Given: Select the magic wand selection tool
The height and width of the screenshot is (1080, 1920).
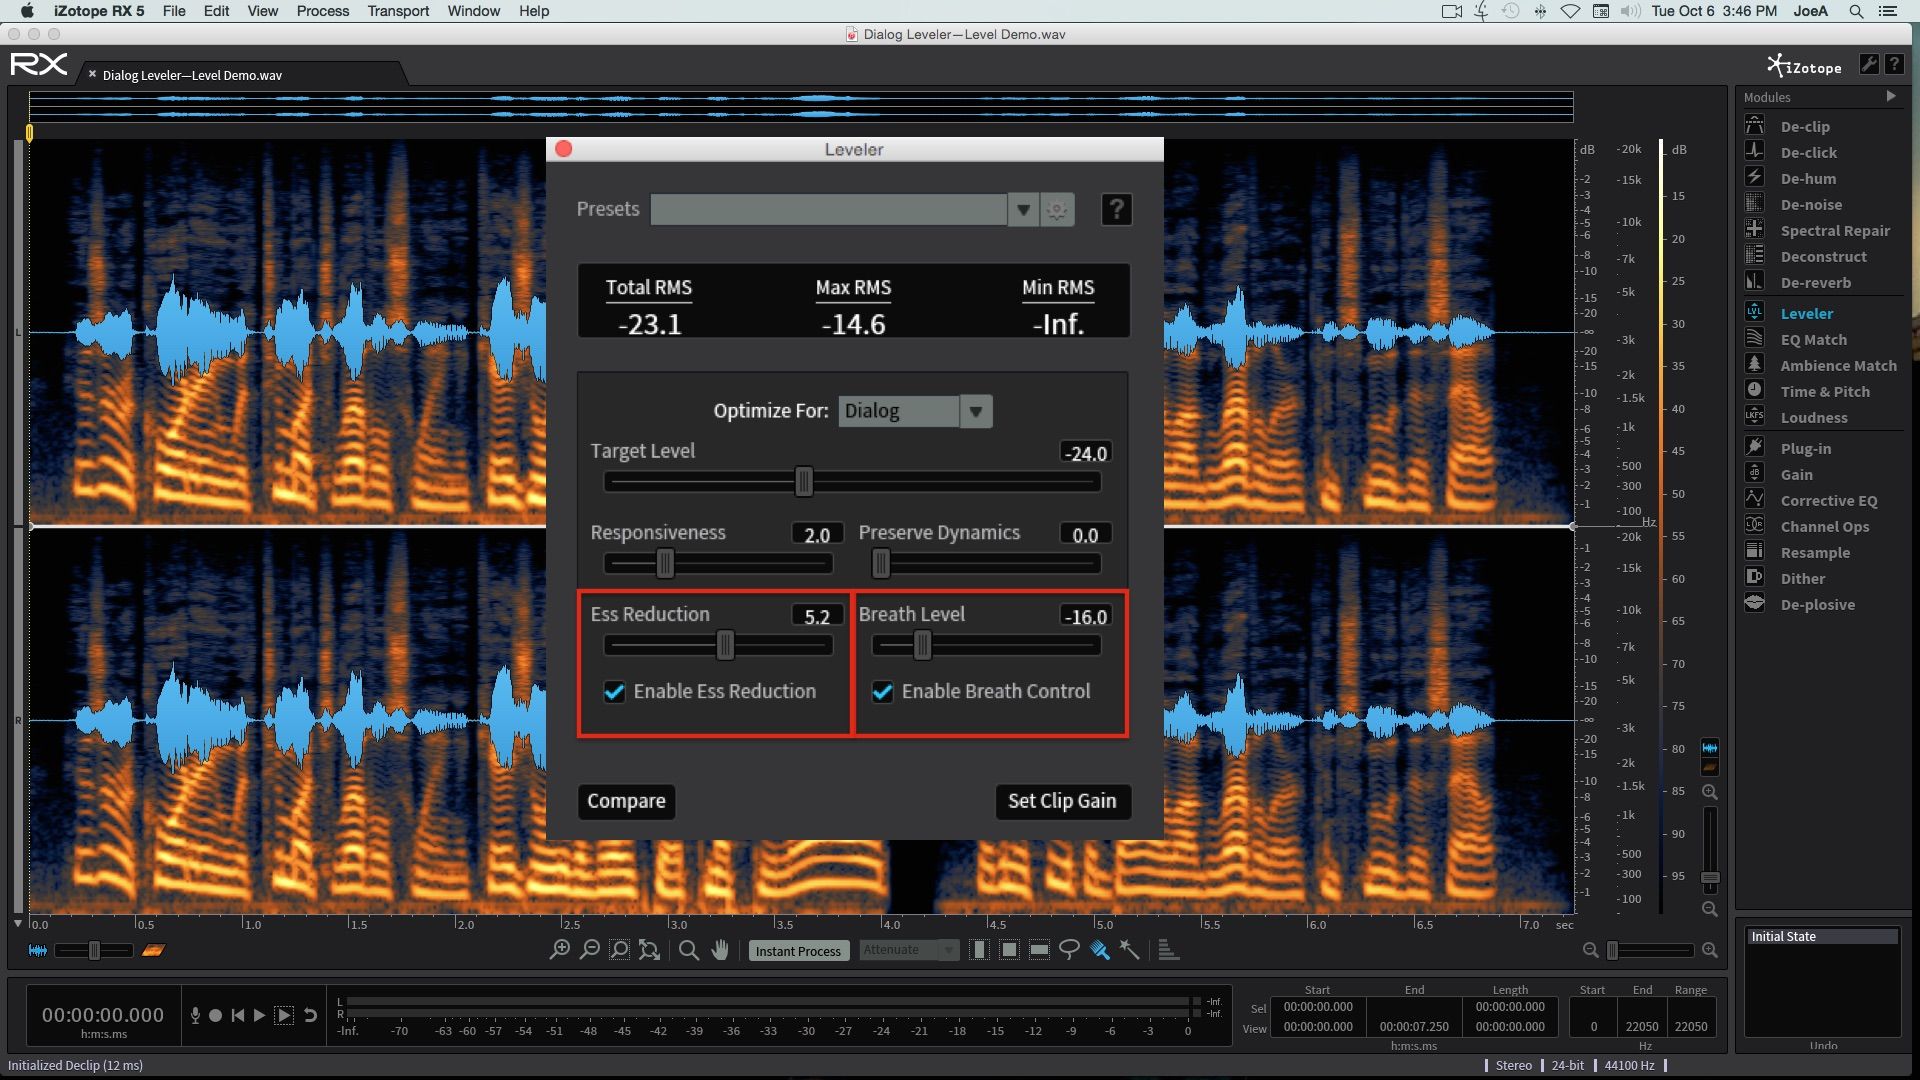Looking at the screenshot, I should coord(1129,950).
